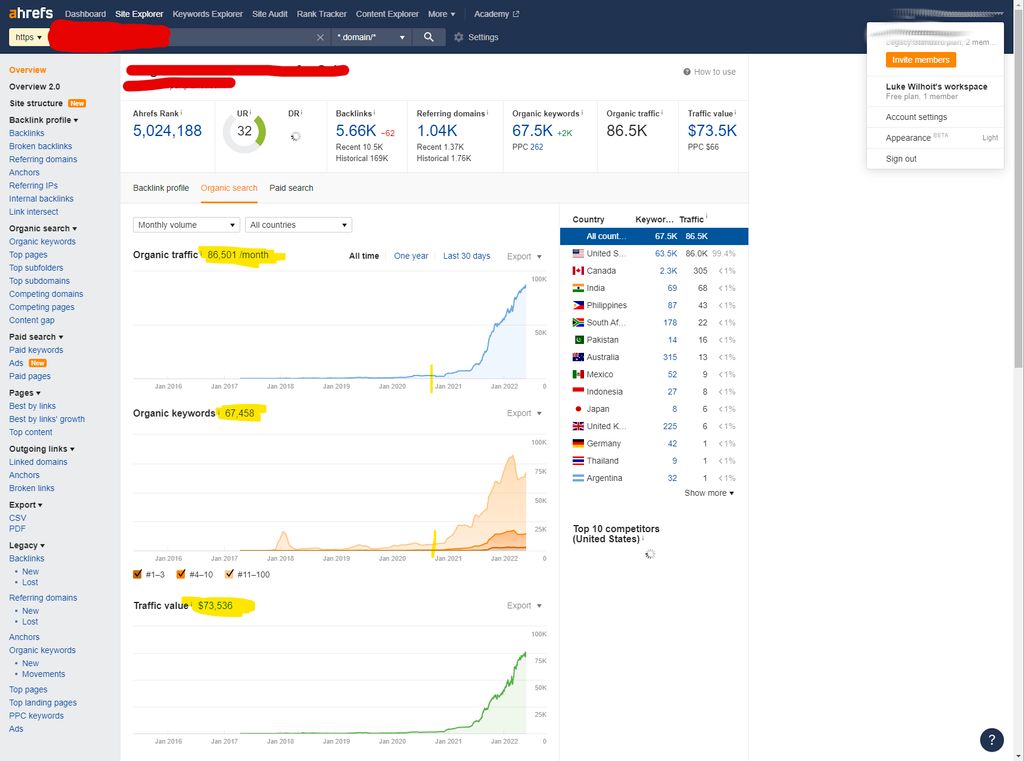
Task: Select the Organic search tab
Action: point(229,188)
